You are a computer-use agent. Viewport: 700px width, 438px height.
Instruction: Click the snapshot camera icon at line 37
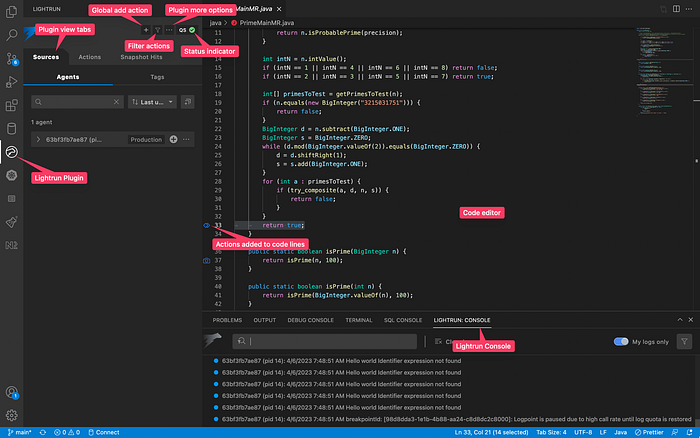(206, 260)
